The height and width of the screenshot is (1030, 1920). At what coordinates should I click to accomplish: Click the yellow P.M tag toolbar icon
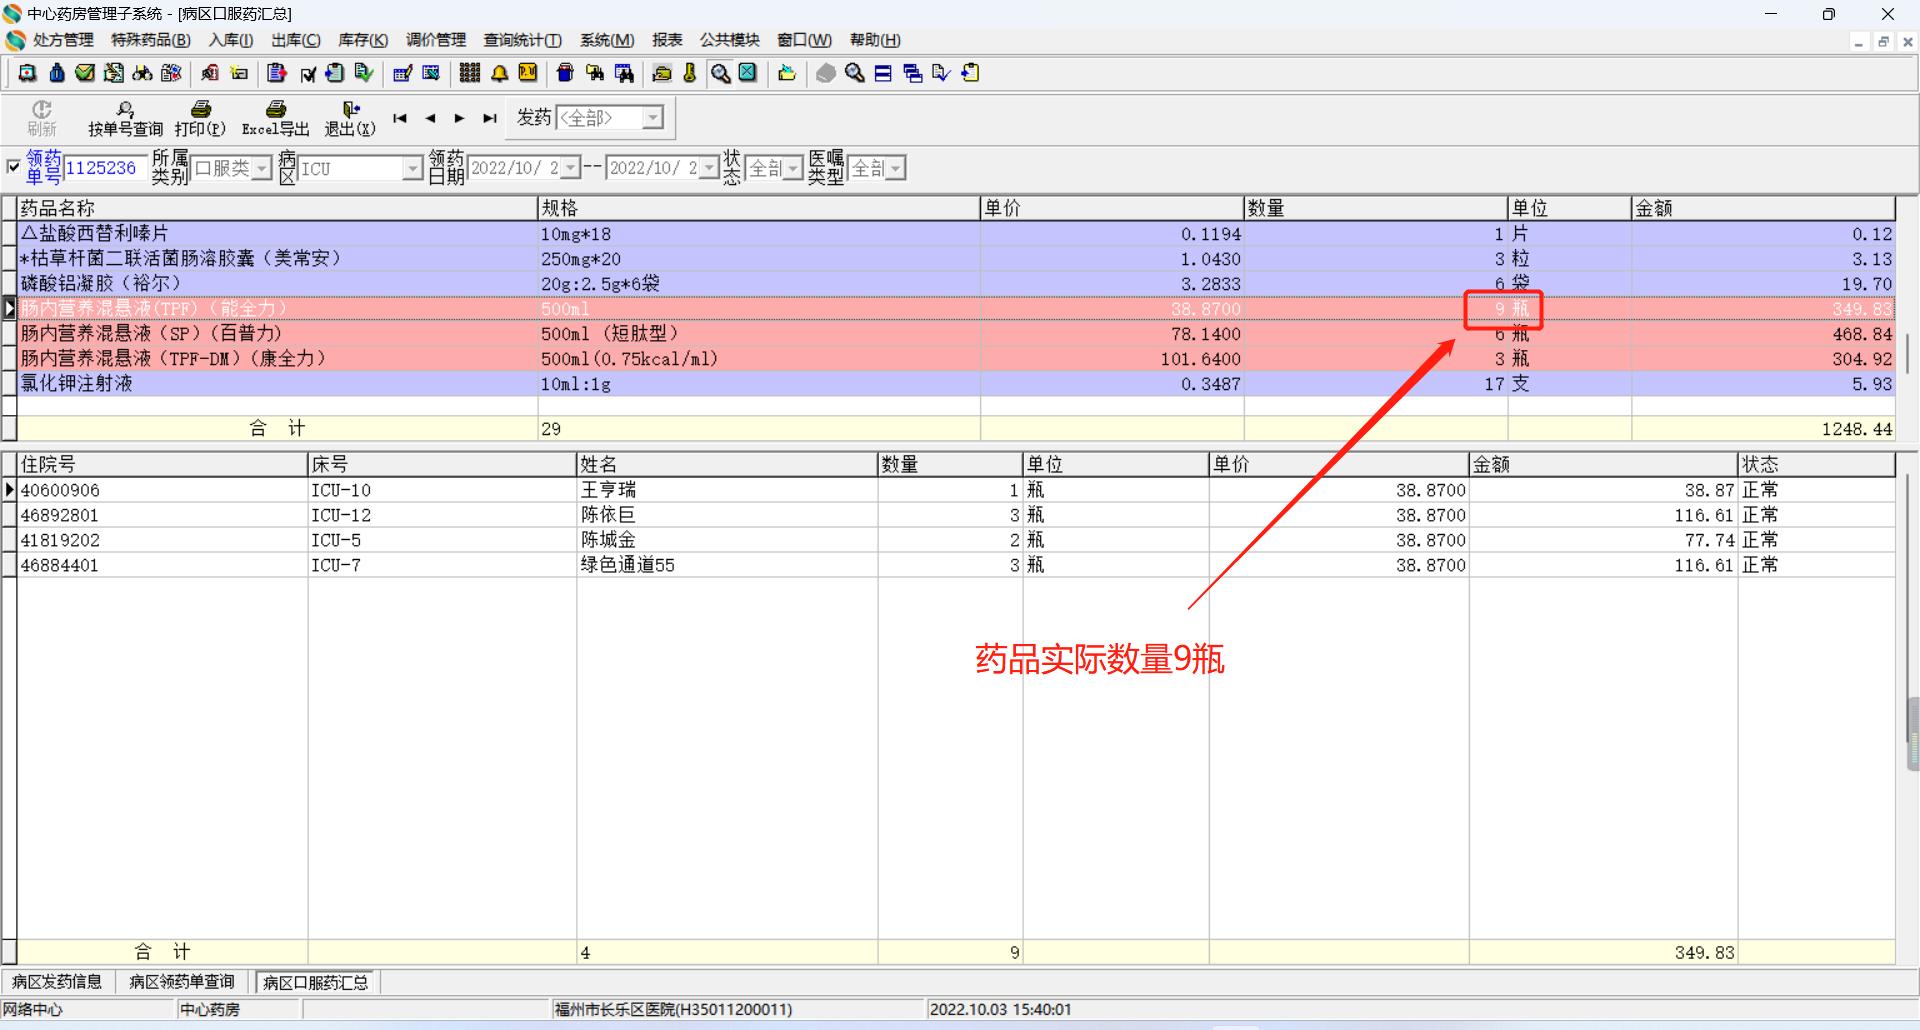527,73
